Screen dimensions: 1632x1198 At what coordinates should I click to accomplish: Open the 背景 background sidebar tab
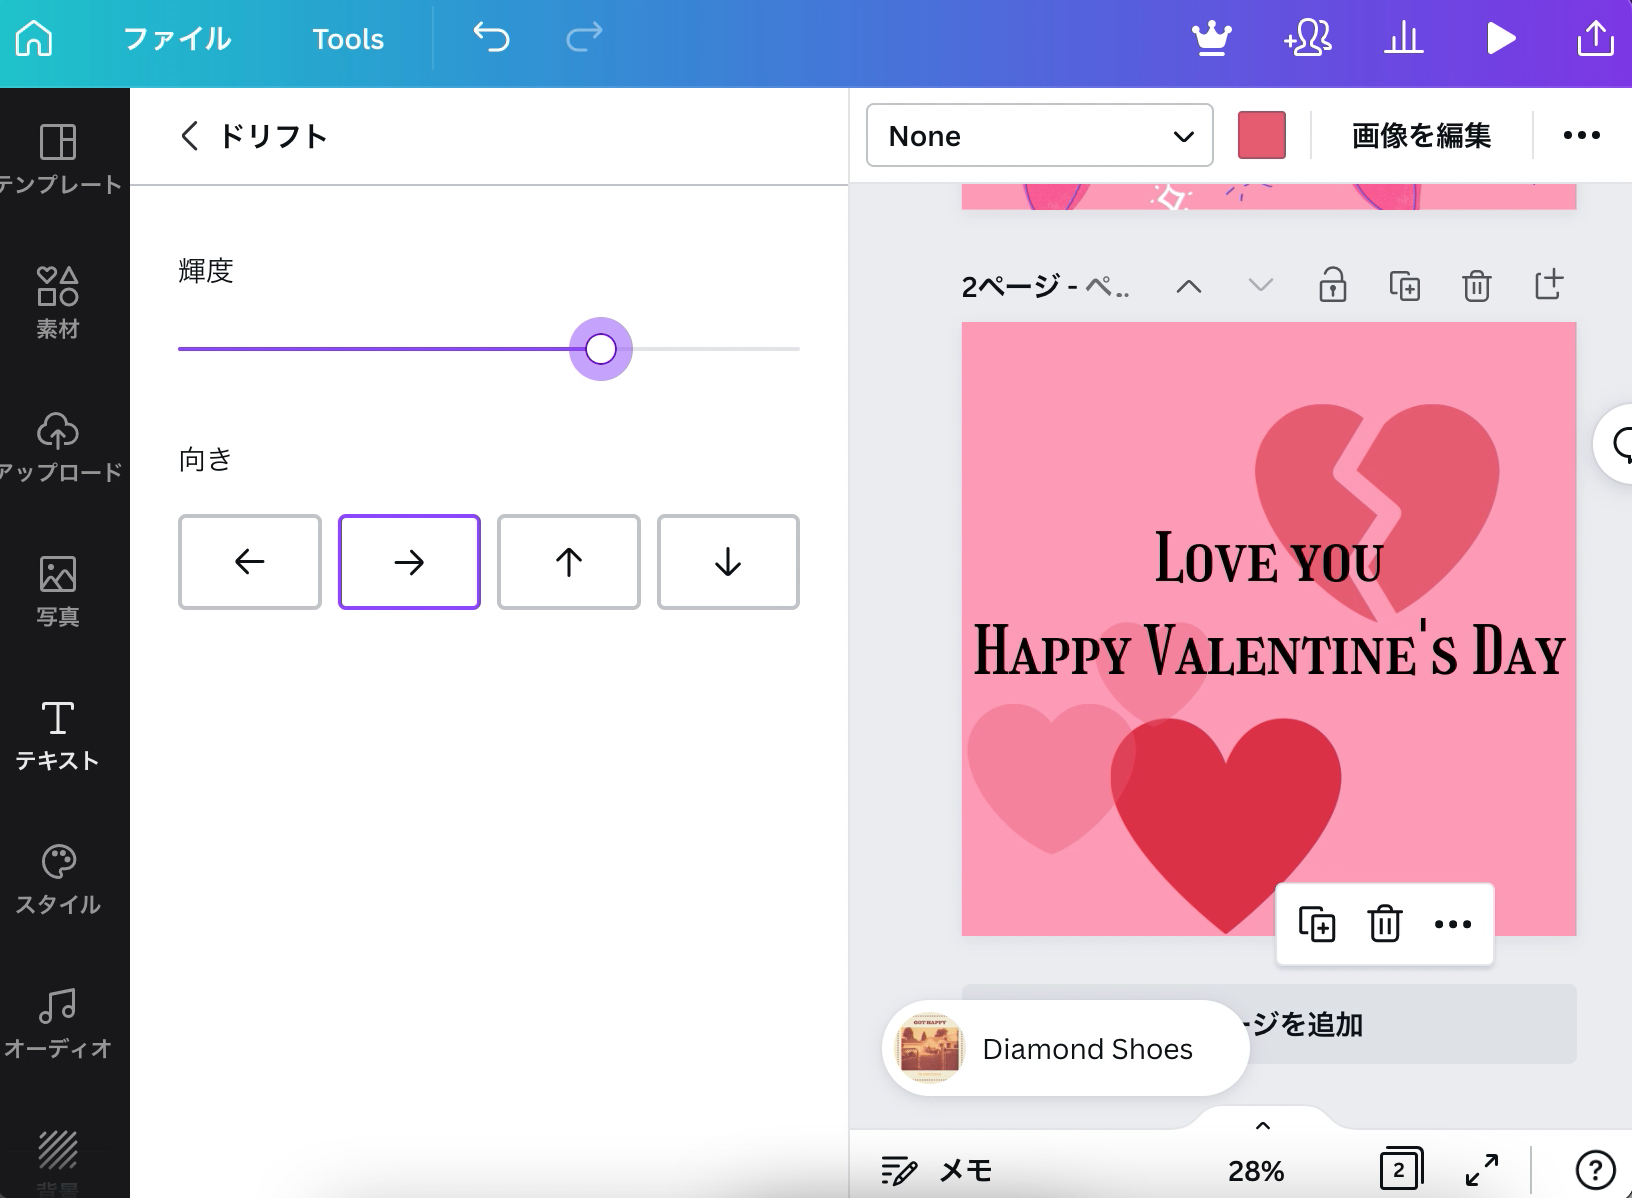[x=58, y=1162]
